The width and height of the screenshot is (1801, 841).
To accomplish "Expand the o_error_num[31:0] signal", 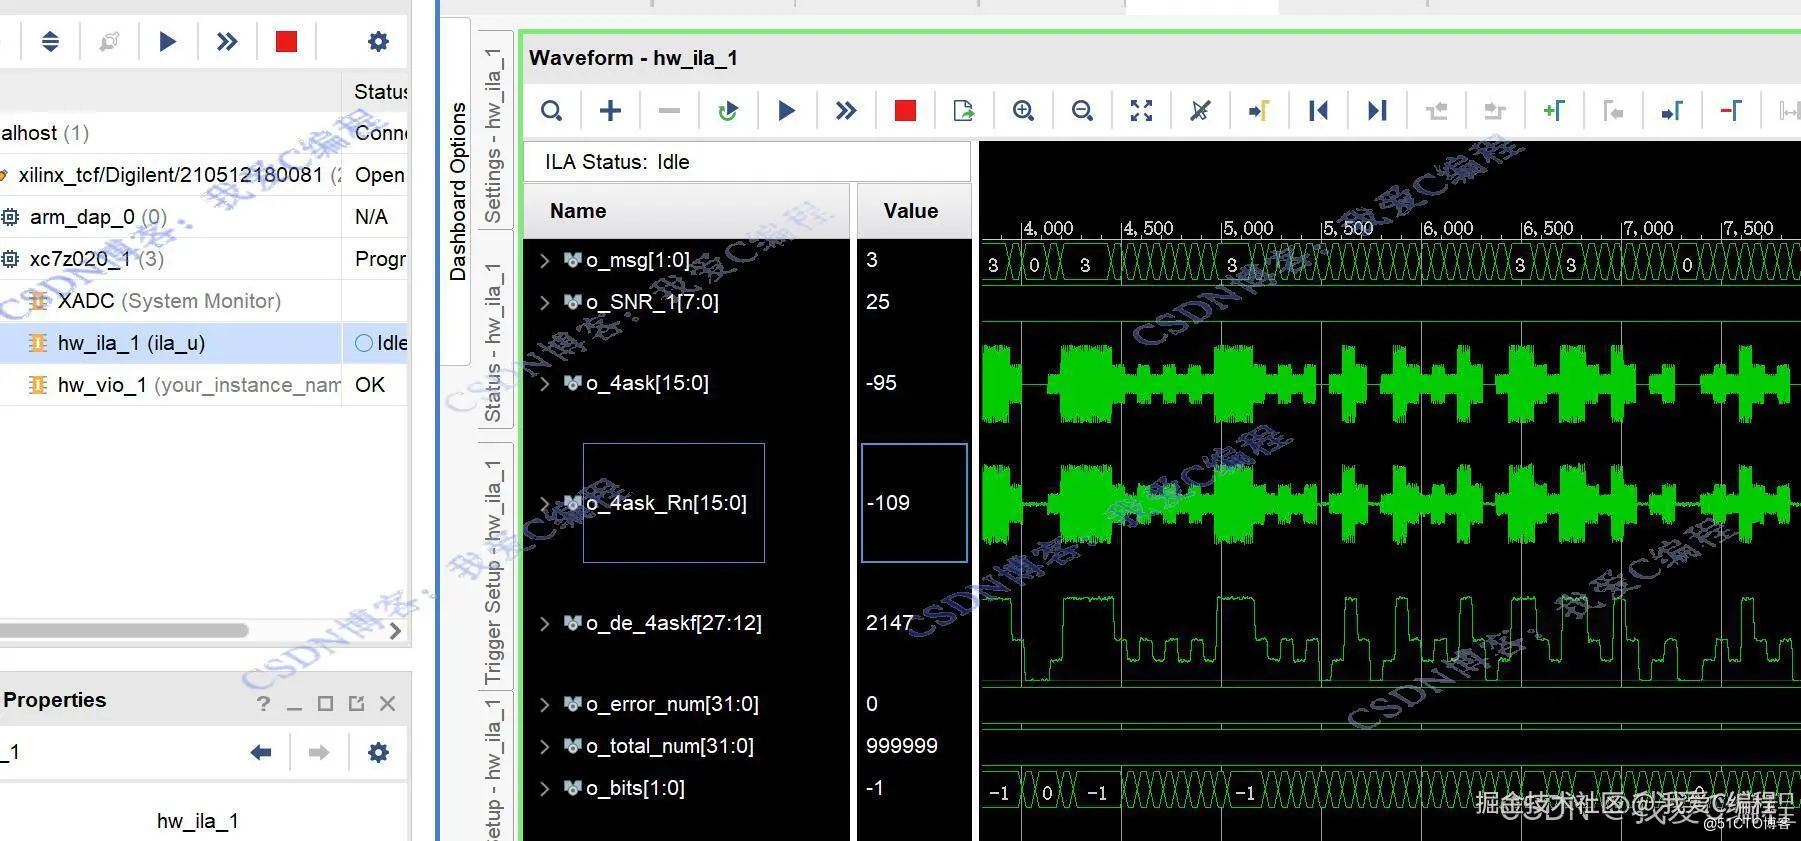I will click(x=545, y=705).
